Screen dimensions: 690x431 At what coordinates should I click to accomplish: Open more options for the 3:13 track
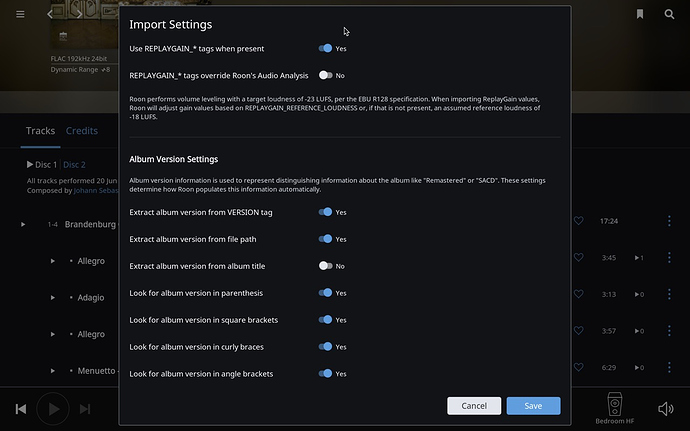[x=669, y=294]
